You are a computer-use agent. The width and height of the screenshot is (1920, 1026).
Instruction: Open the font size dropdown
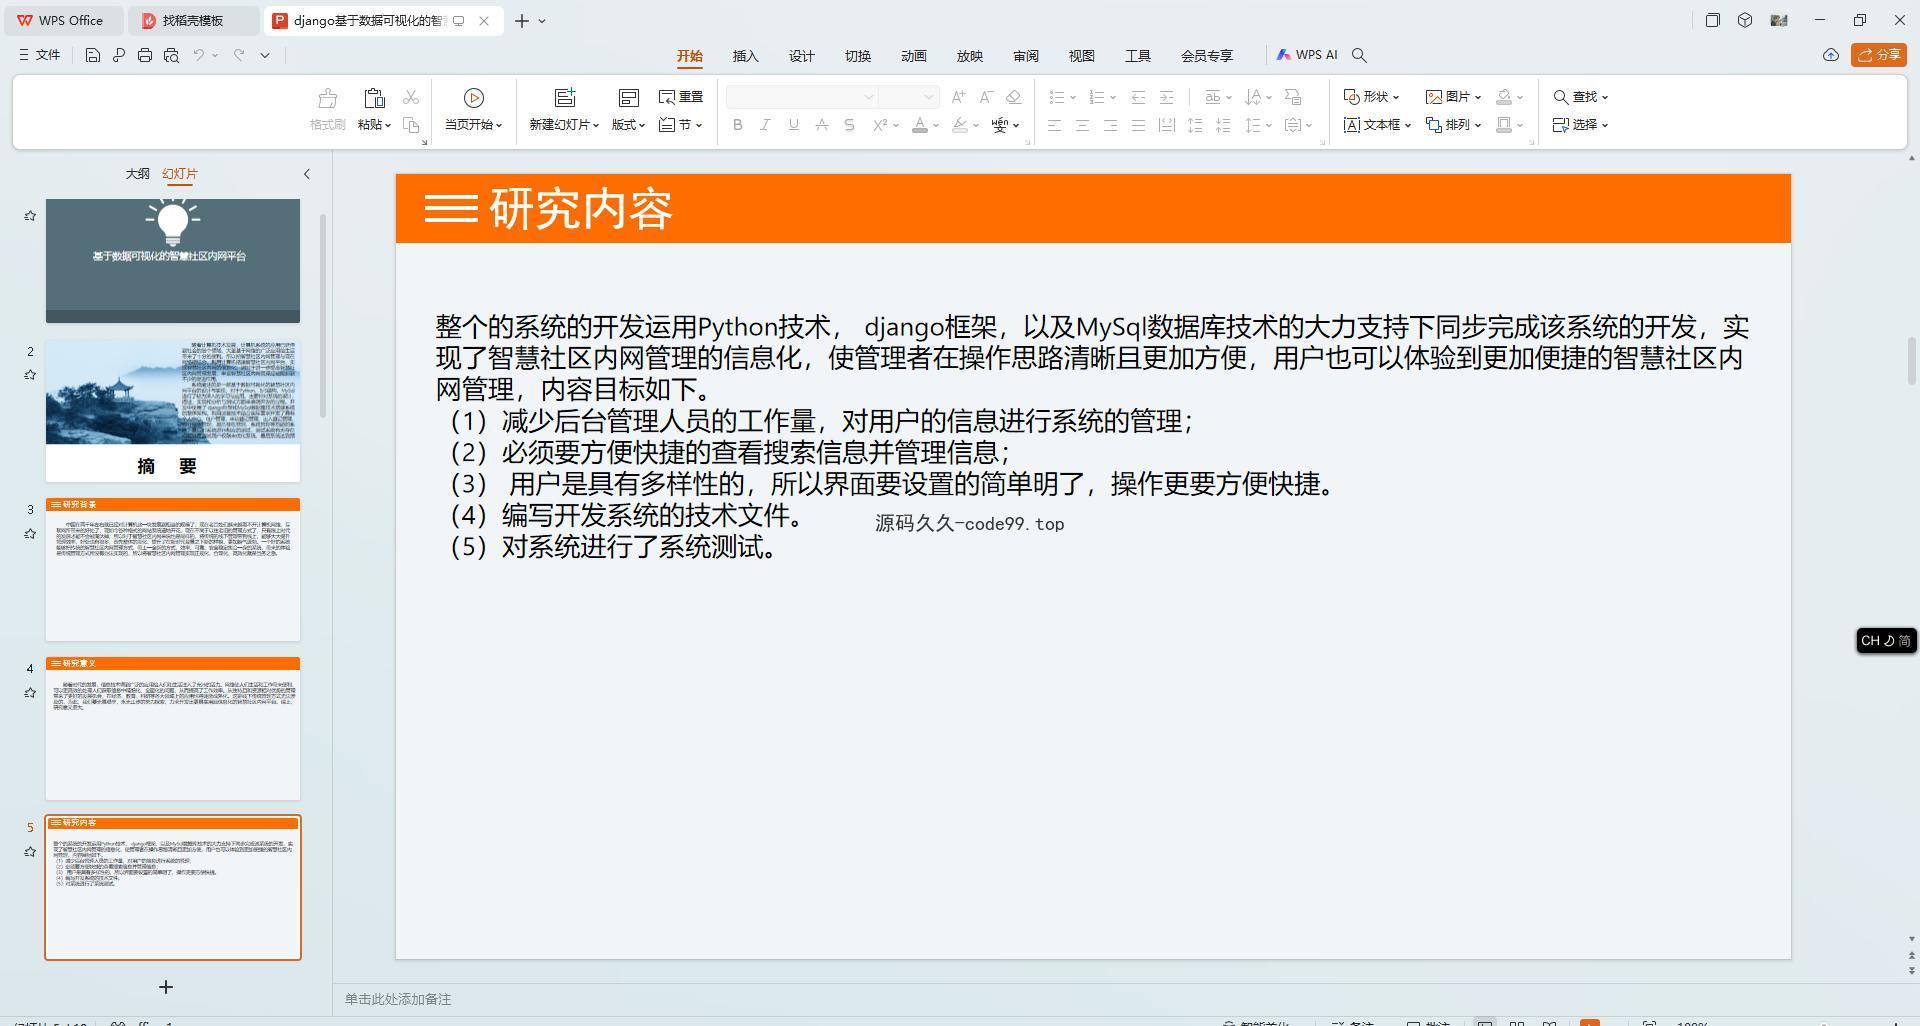[929, 97]
